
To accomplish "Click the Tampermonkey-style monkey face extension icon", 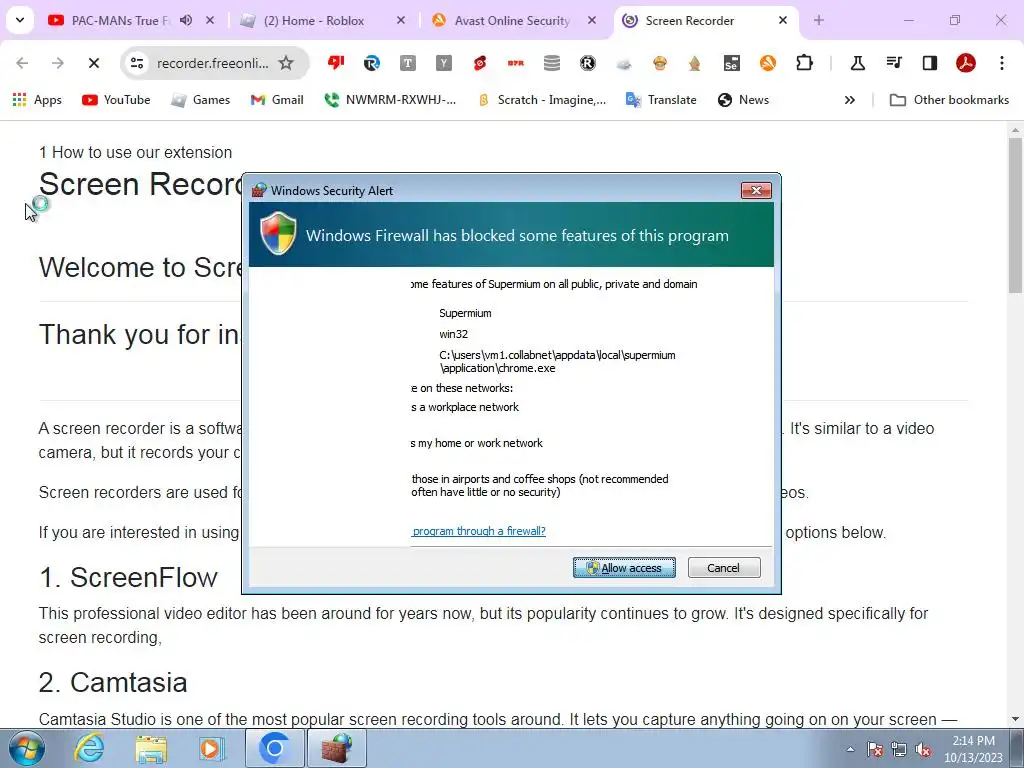I will click(660, 63).
